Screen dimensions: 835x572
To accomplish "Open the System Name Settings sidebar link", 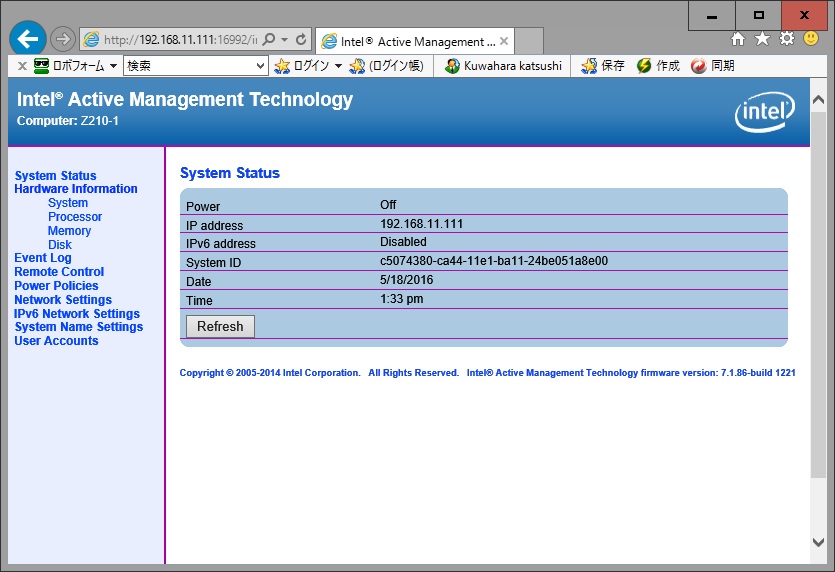I will 79,327.
